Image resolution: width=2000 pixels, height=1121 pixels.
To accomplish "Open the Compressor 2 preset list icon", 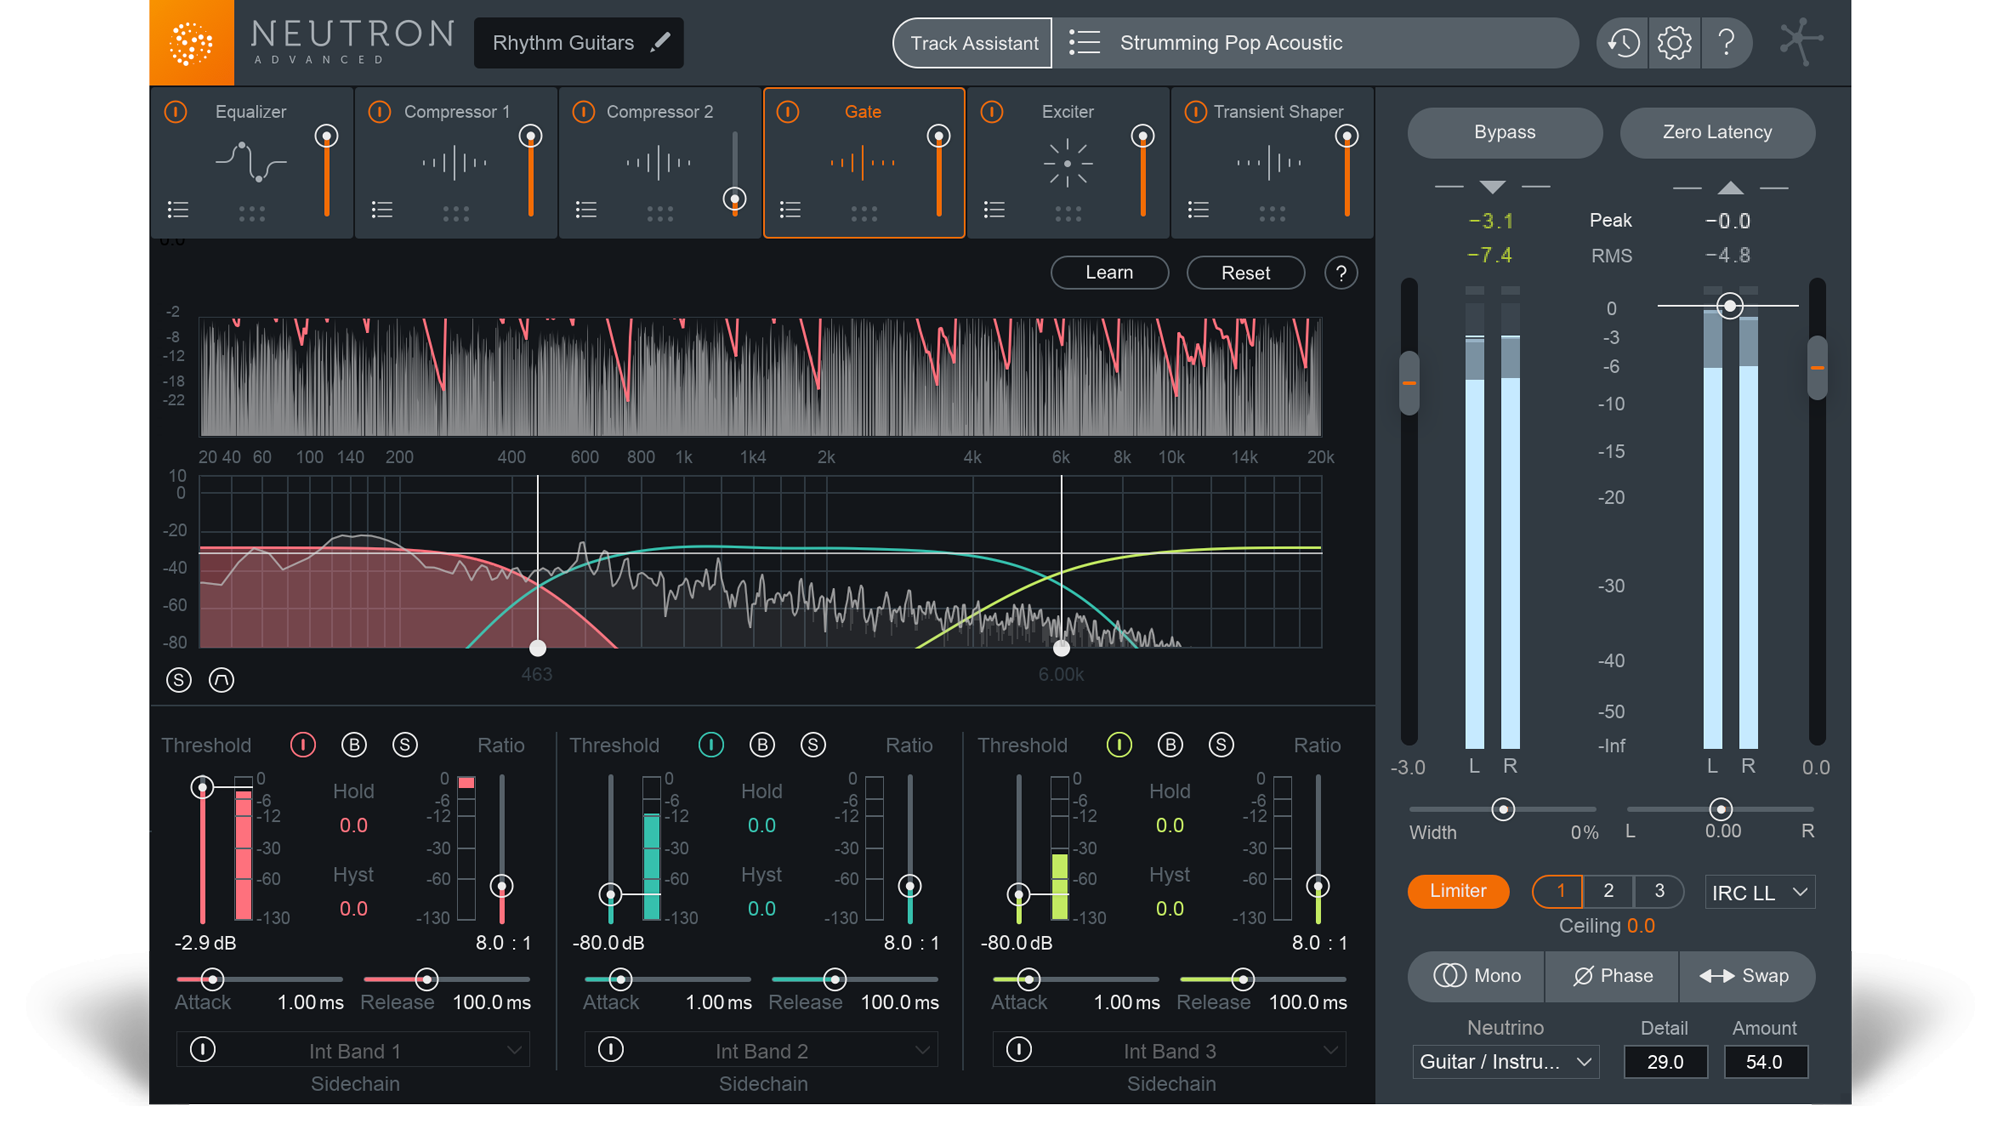I will pyautogui.click(x=586, y=209).
